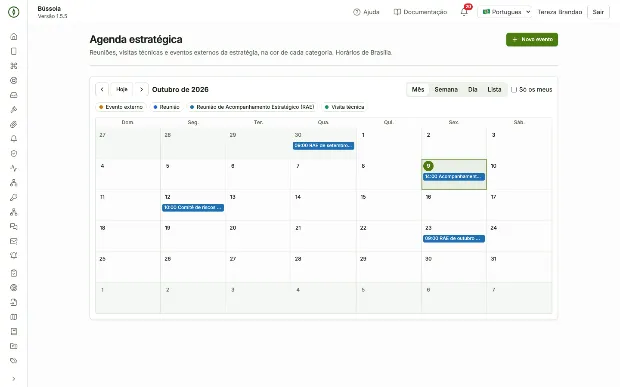
Task: Open the 09:00 RAE de outubro event
Action: (x=454, y=238)
